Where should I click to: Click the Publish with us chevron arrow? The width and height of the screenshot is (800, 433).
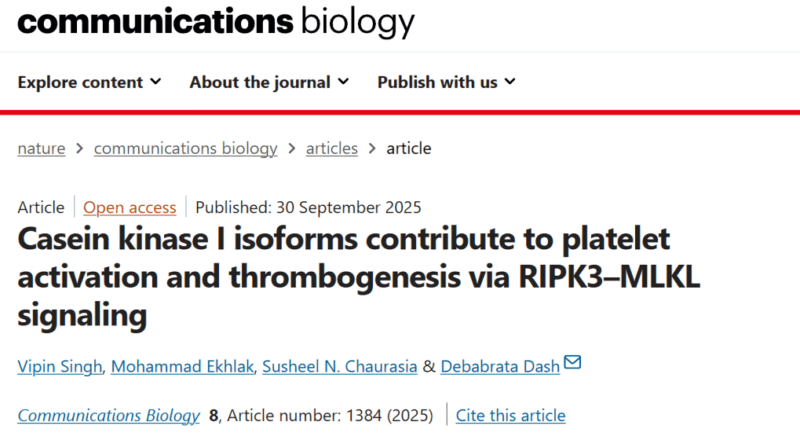[509, 82]
